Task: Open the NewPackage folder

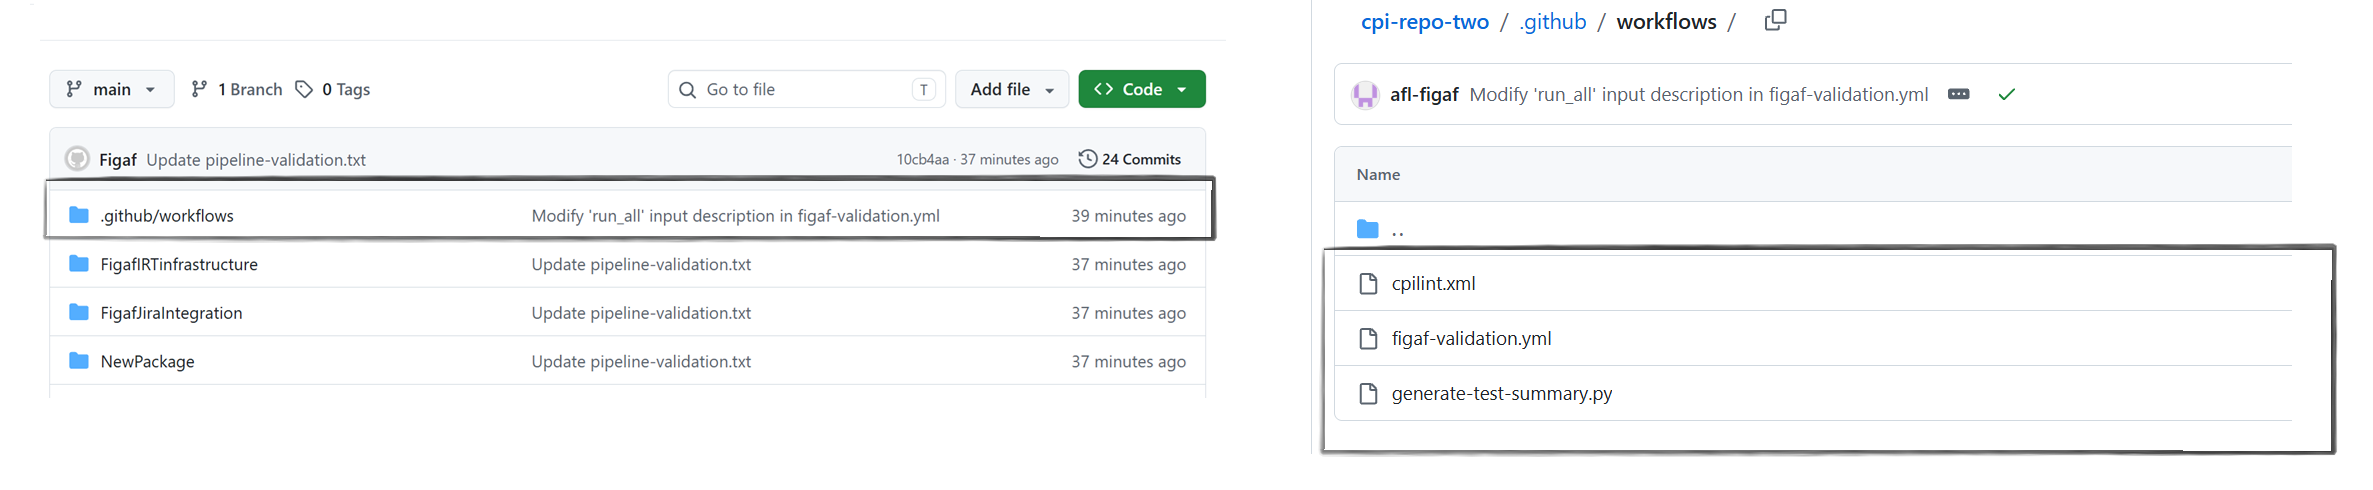Action: tap(147, 361)
